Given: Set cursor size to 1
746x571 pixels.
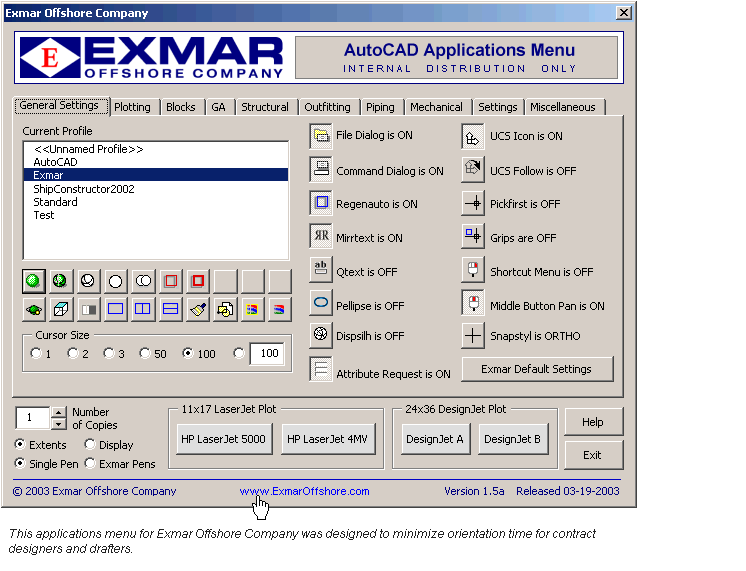Looking at the screenshot, I should tap(36, 353).
